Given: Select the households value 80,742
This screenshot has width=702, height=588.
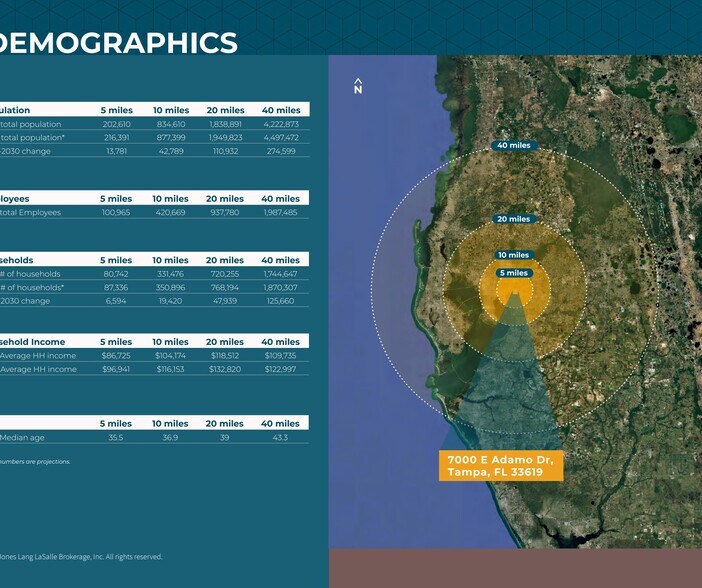Looking at the screenshot, I should pyautogui.click(x=116, y=273).
